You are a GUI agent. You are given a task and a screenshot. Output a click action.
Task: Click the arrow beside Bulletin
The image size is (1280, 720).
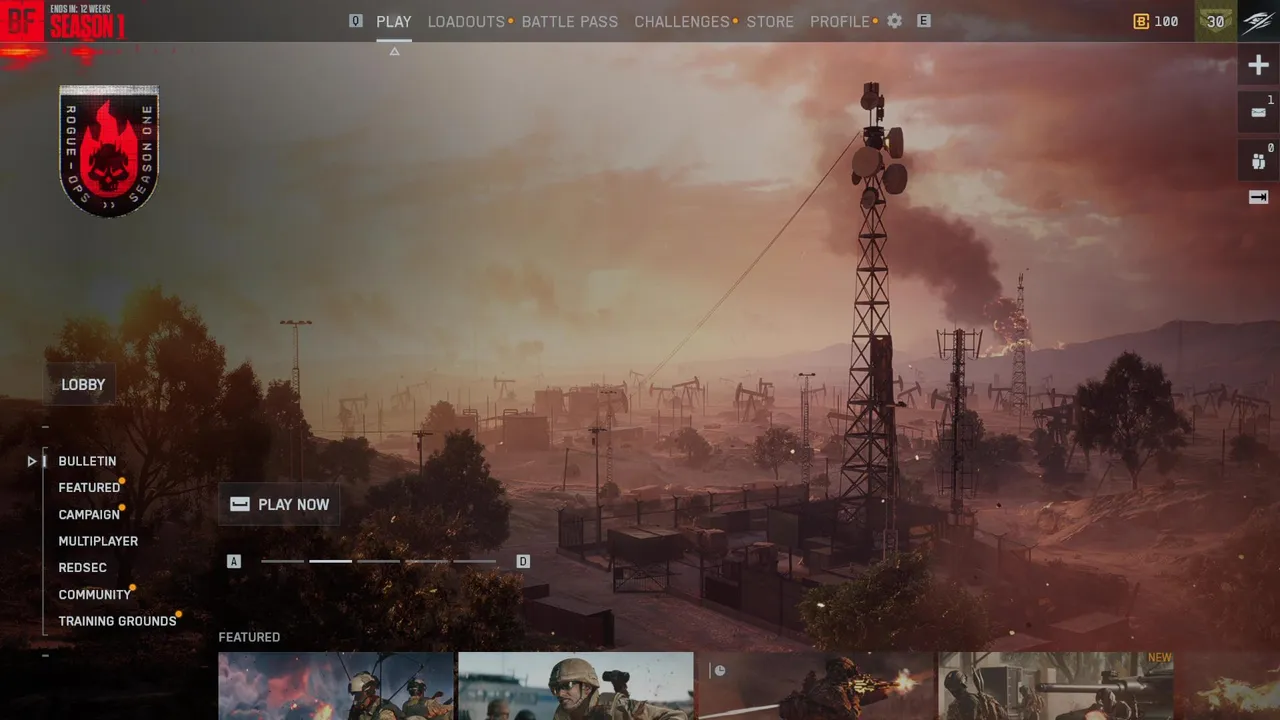[32, 461]
